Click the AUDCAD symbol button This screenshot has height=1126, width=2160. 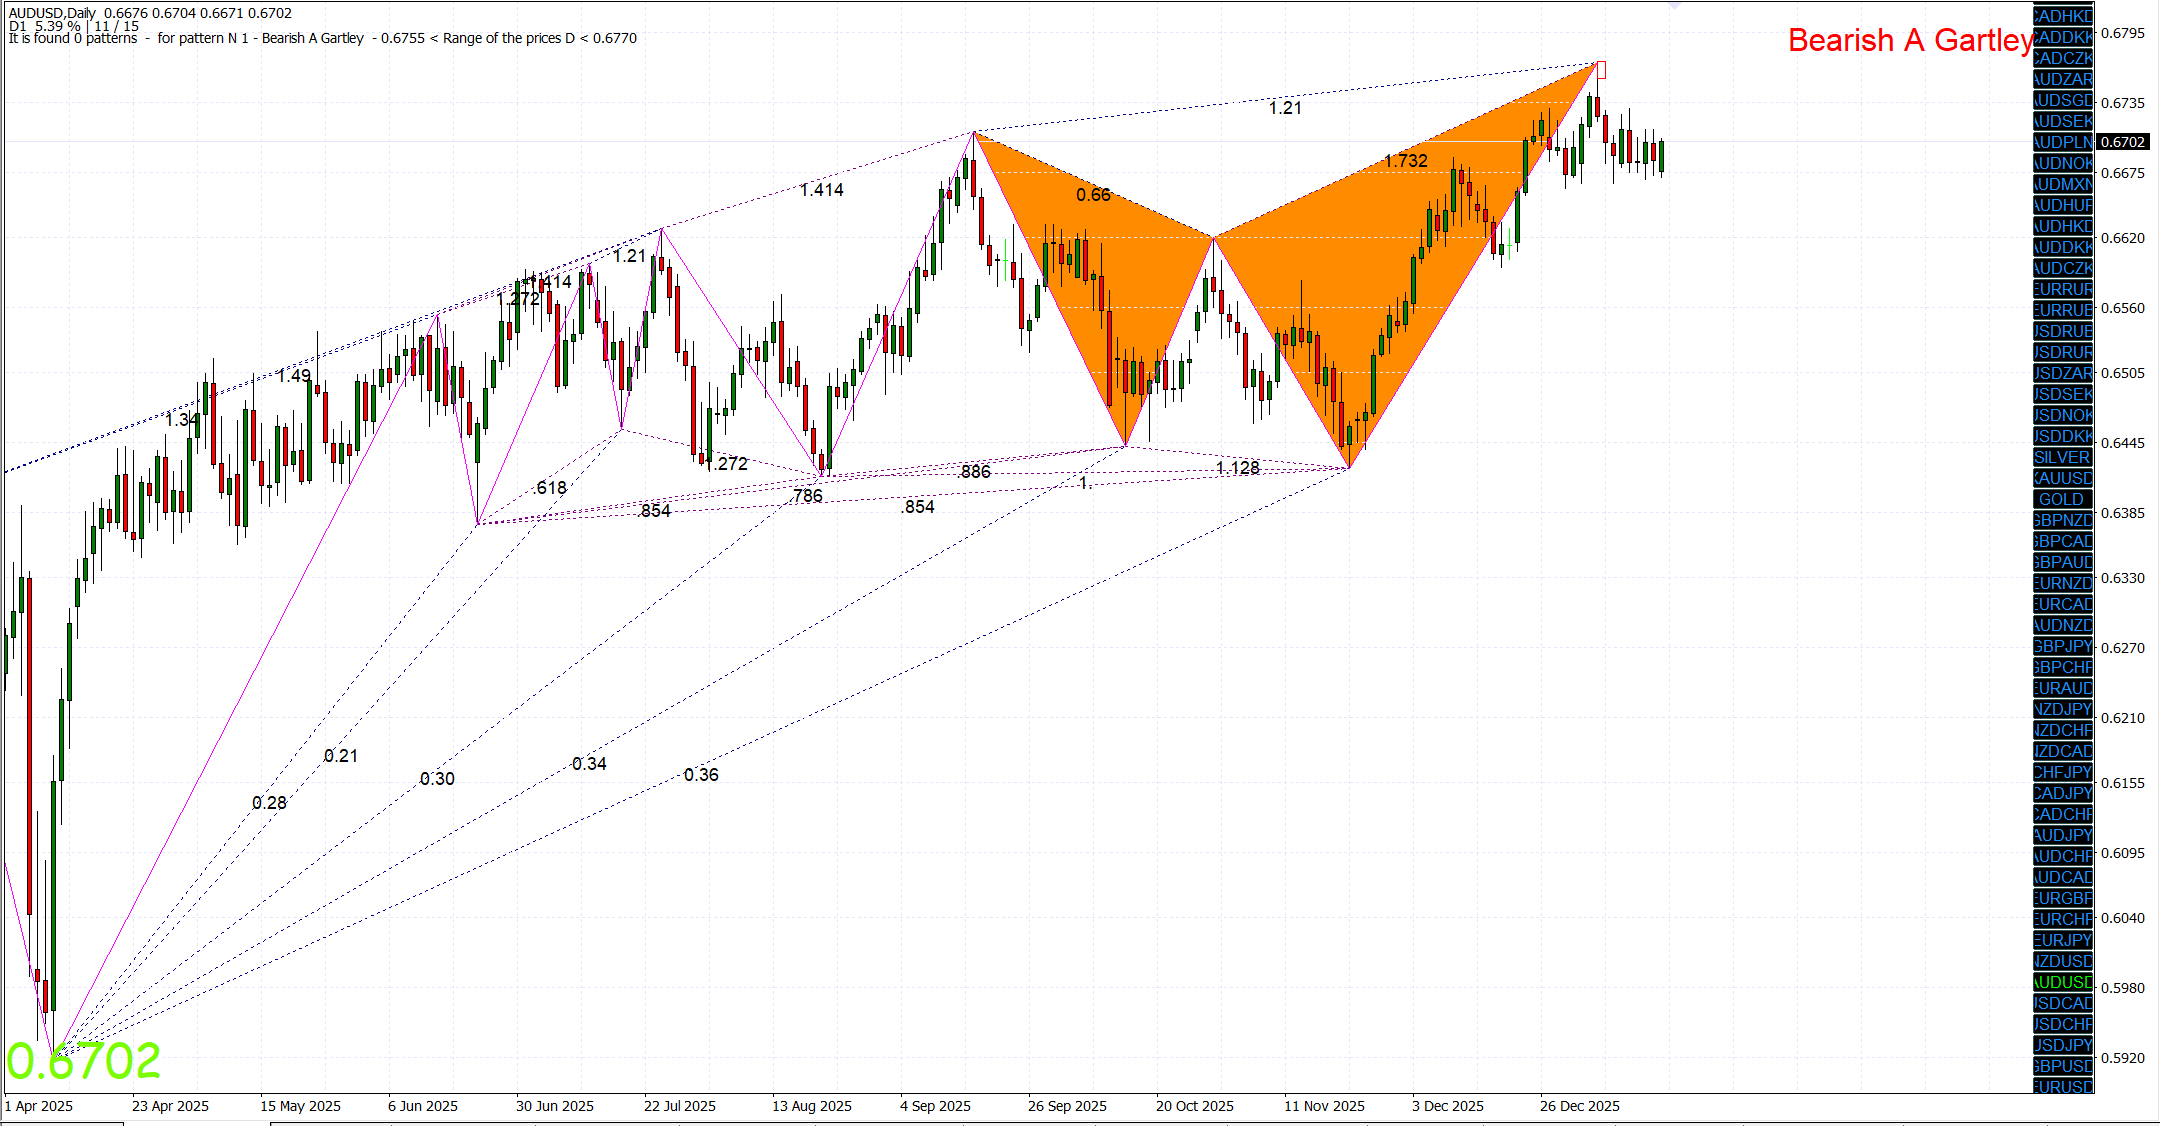tap(2063, 877)
